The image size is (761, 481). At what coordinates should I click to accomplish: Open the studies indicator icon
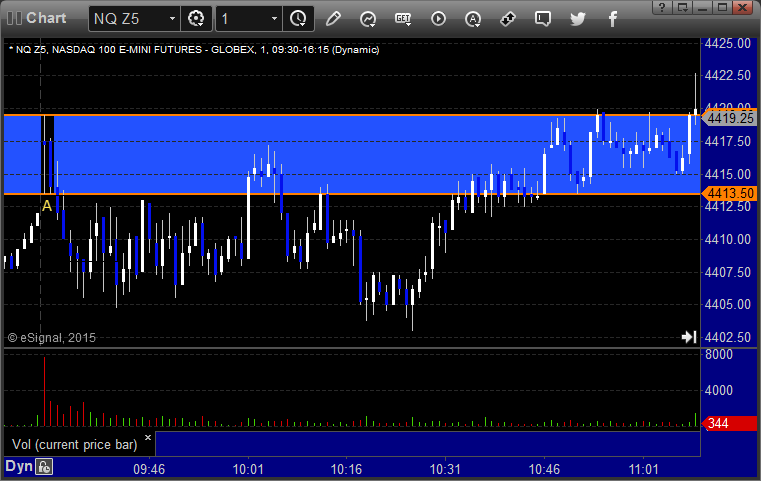[x=368, y=19]
